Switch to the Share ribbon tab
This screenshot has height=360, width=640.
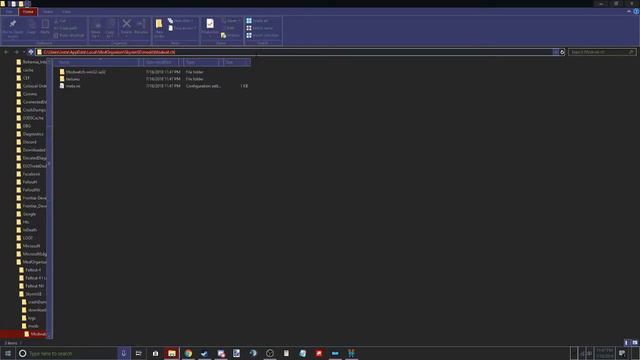[48, 12]
